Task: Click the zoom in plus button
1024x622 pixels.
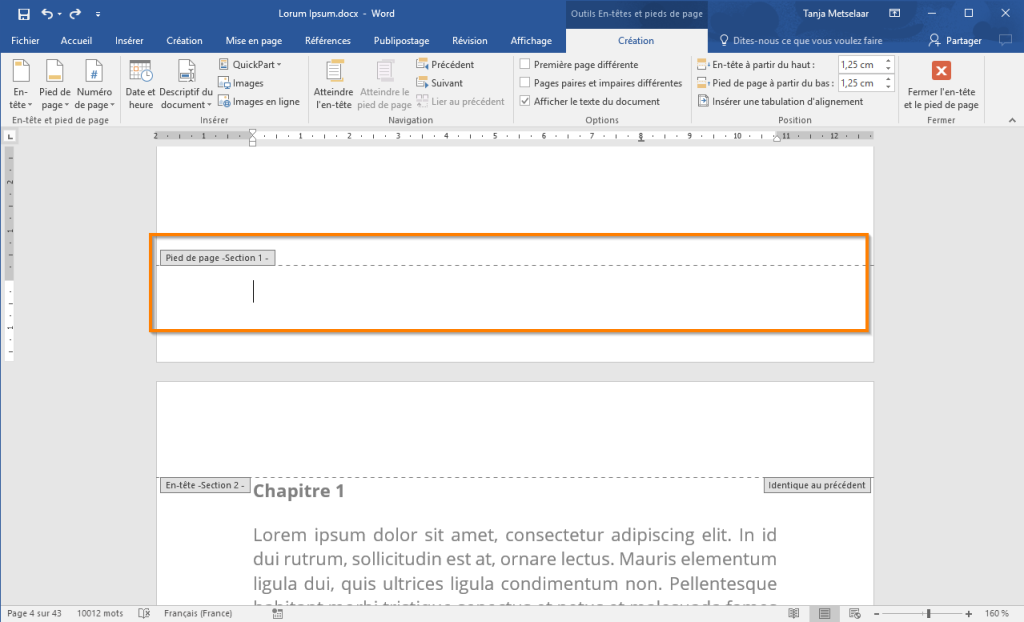Action: [968, 614]
